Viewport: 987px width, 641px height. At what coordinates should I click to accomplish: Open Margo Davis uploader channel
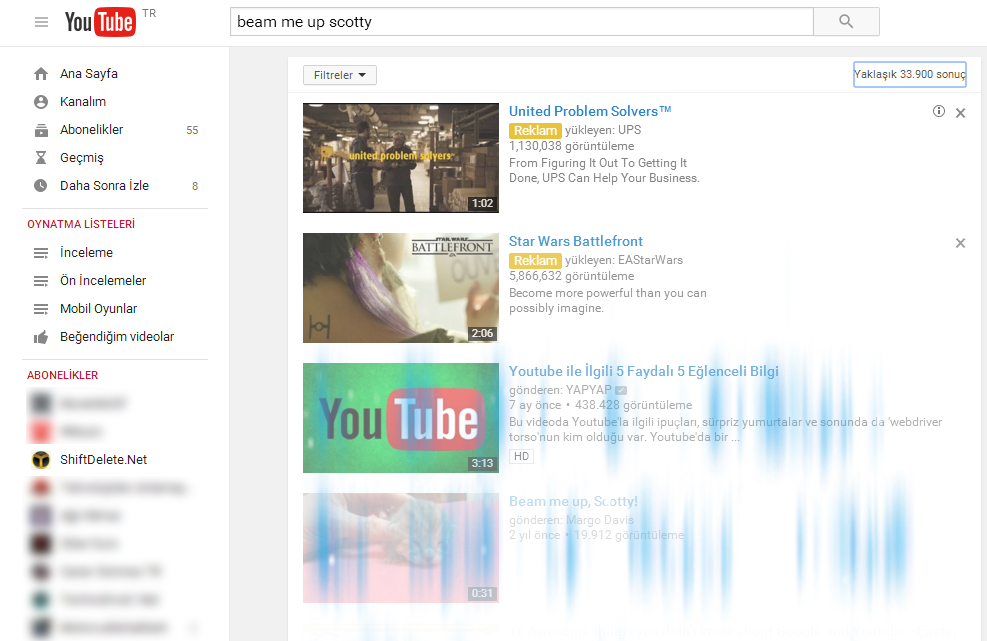coord(600,520)
